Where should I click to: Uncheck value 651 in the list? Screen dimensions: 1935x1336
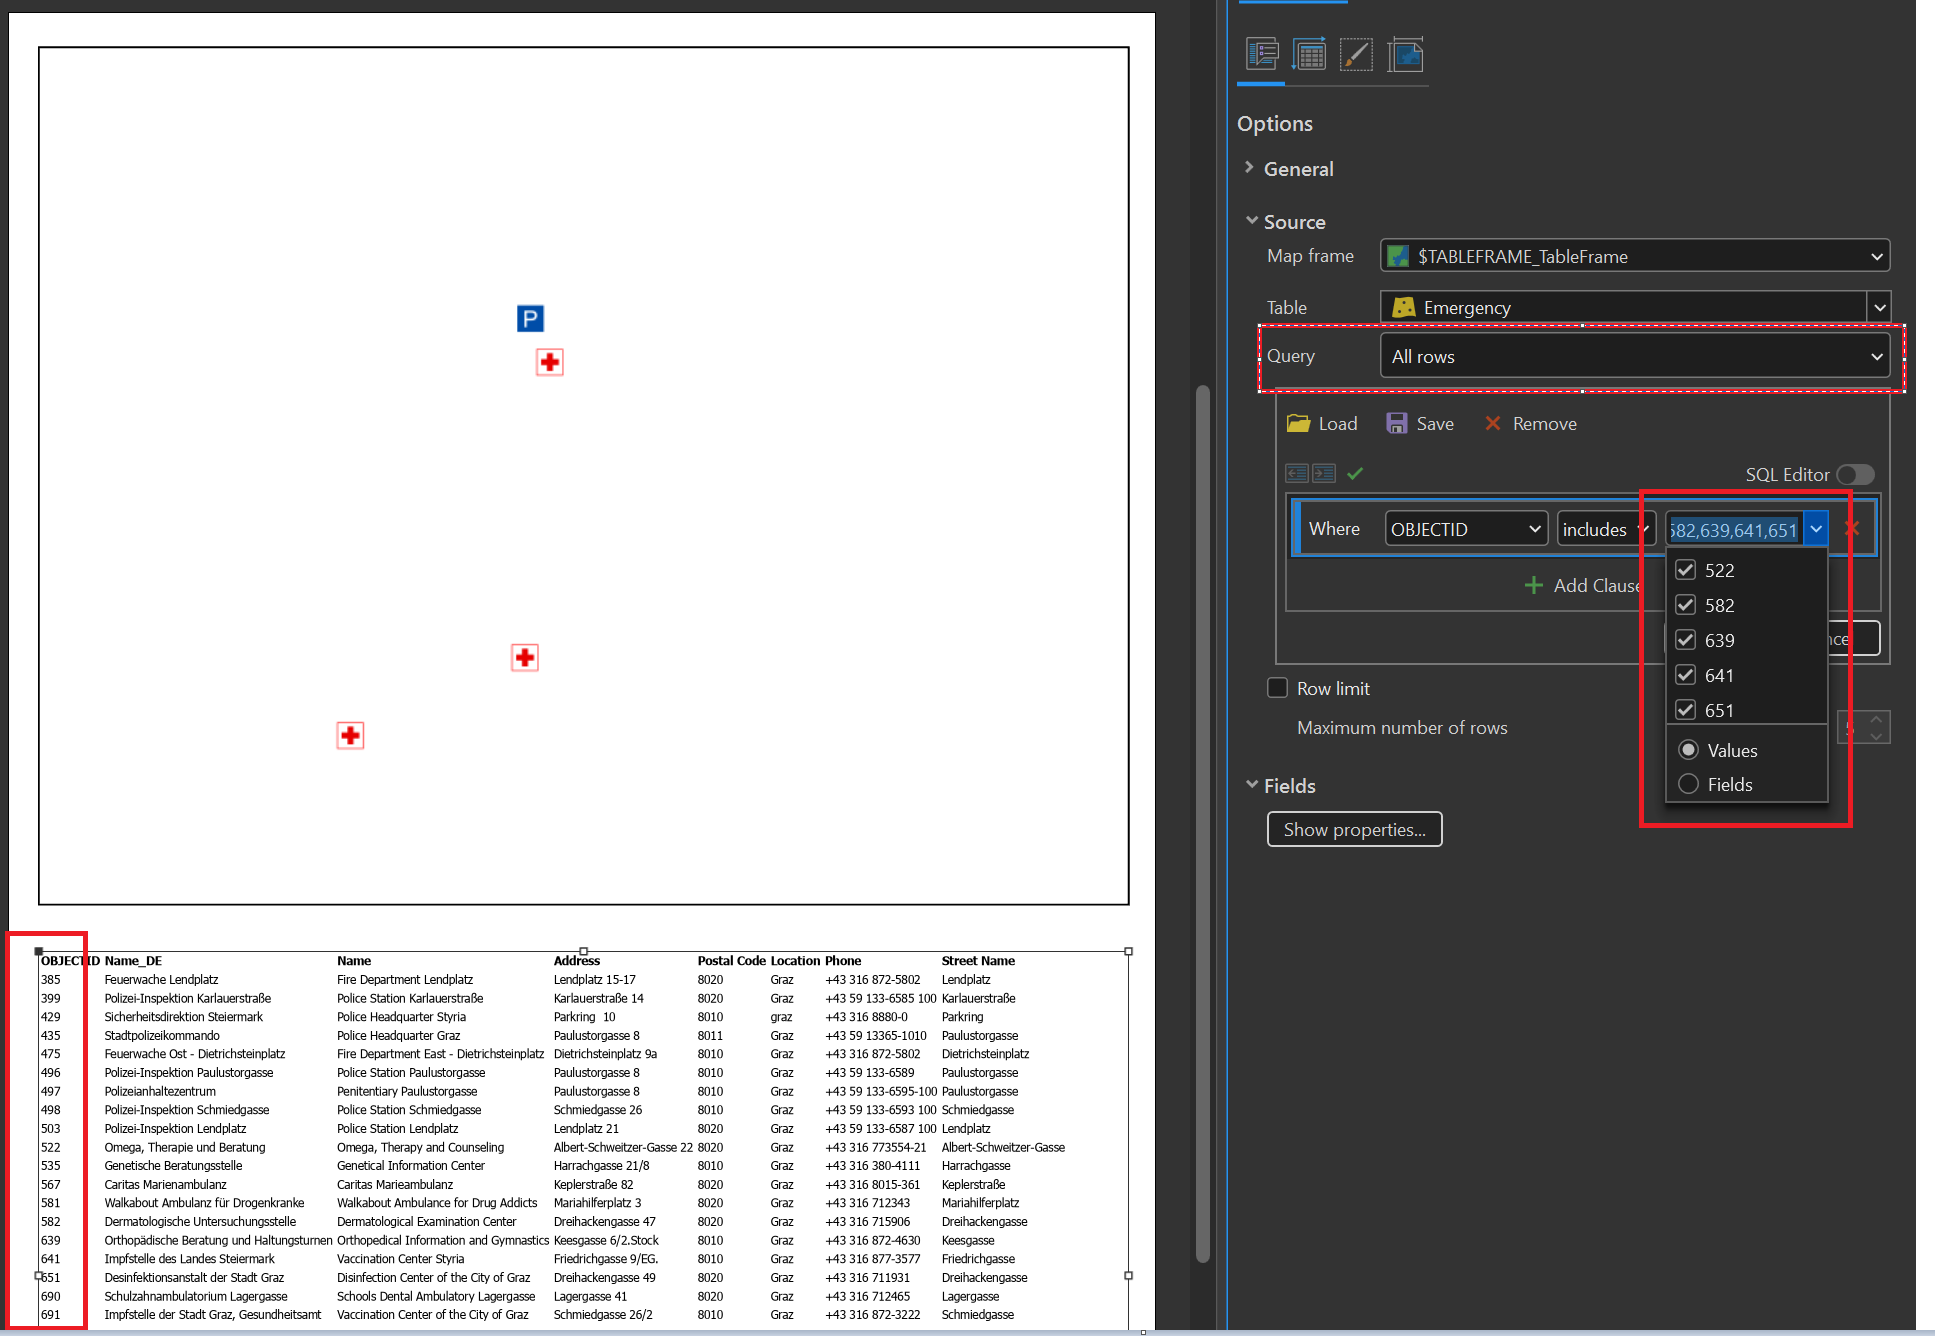point(1686,710)
